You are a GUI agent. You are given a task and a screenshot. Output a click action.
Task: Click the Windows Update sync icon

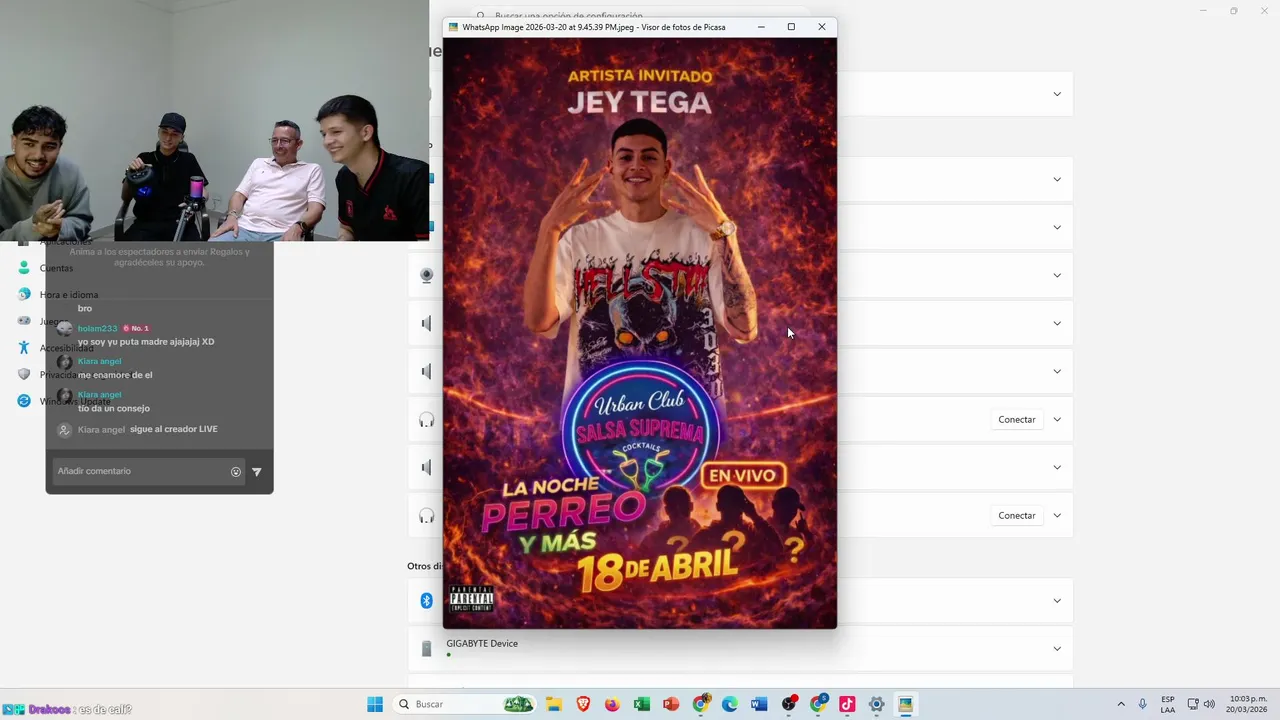tap(24, 401)
